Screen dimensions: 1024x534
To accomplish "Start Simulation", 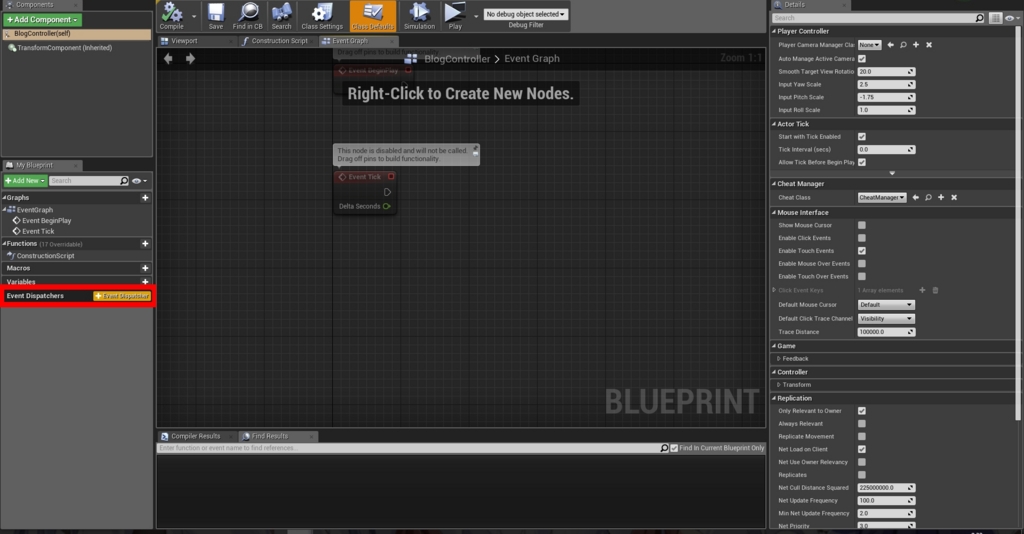I will coord(419,16).
